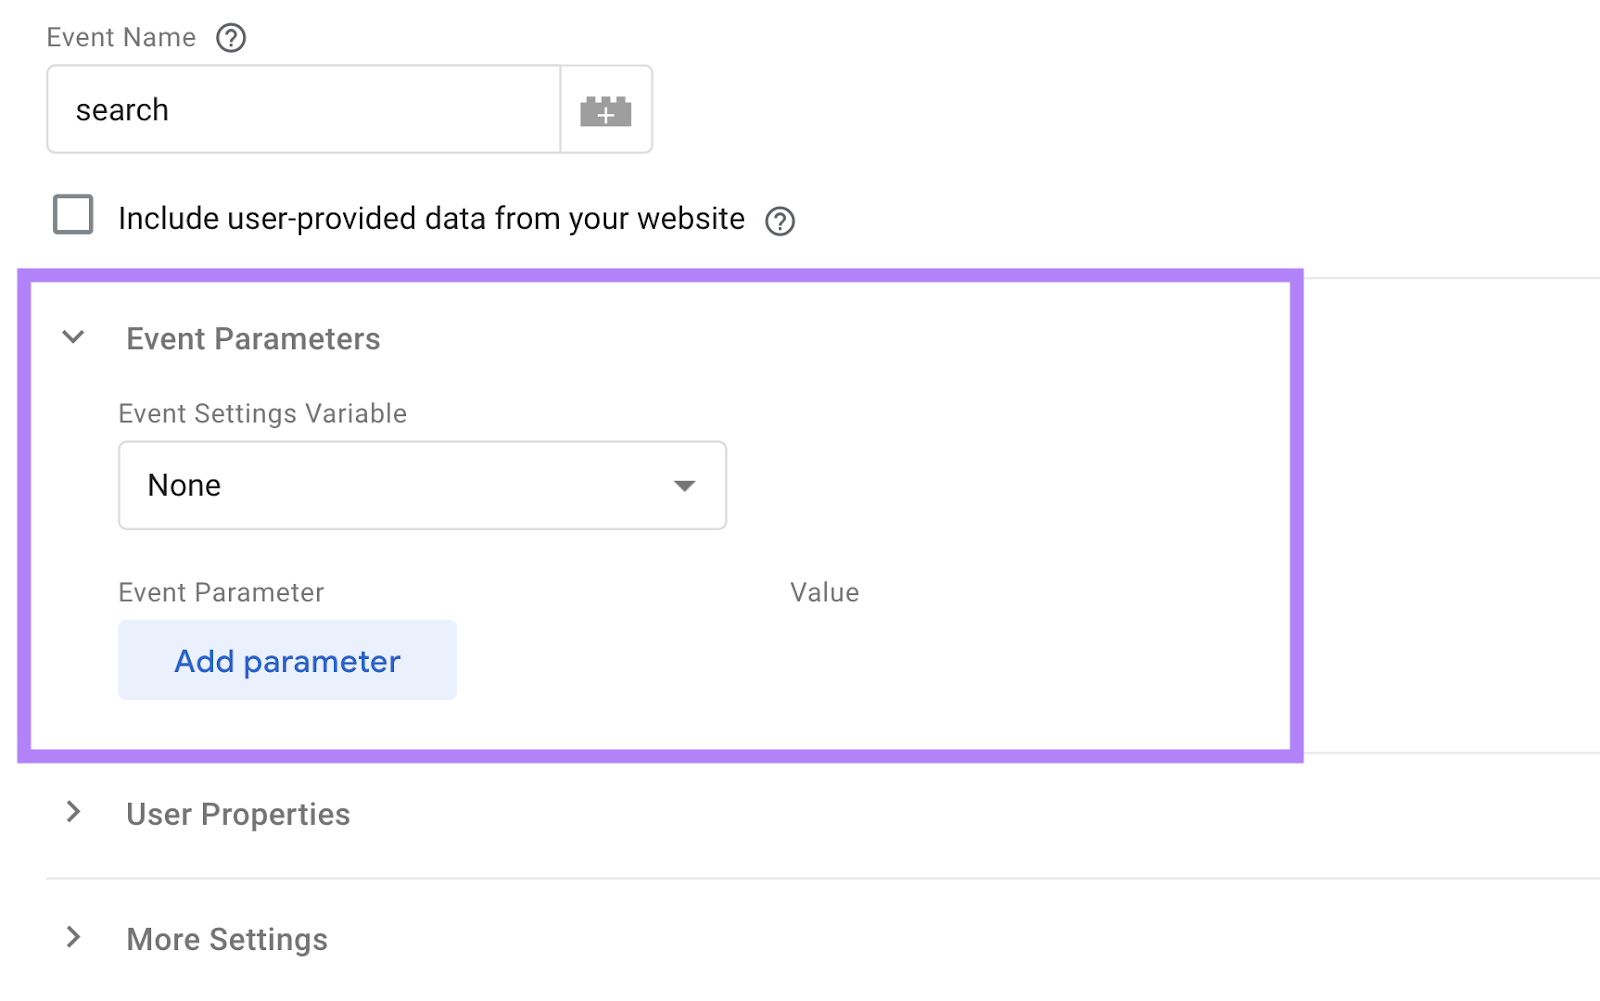Click the Event Parameter column heading
This screenshot has width=1600, height=1001.
221,593
